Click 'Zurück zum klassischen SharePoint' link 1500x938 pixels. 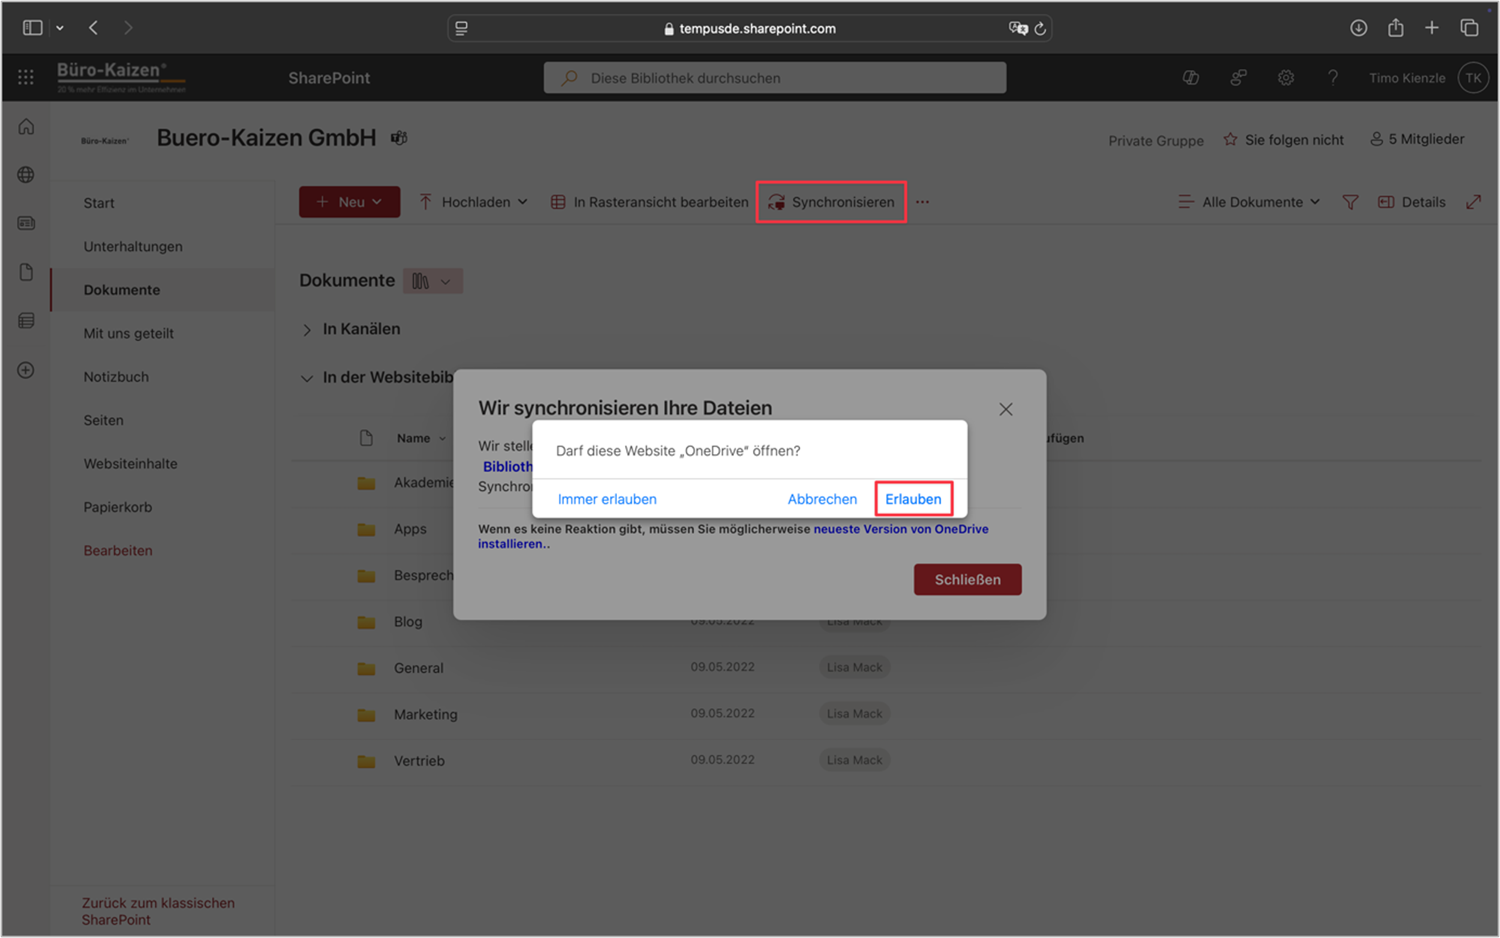point(158,911)
